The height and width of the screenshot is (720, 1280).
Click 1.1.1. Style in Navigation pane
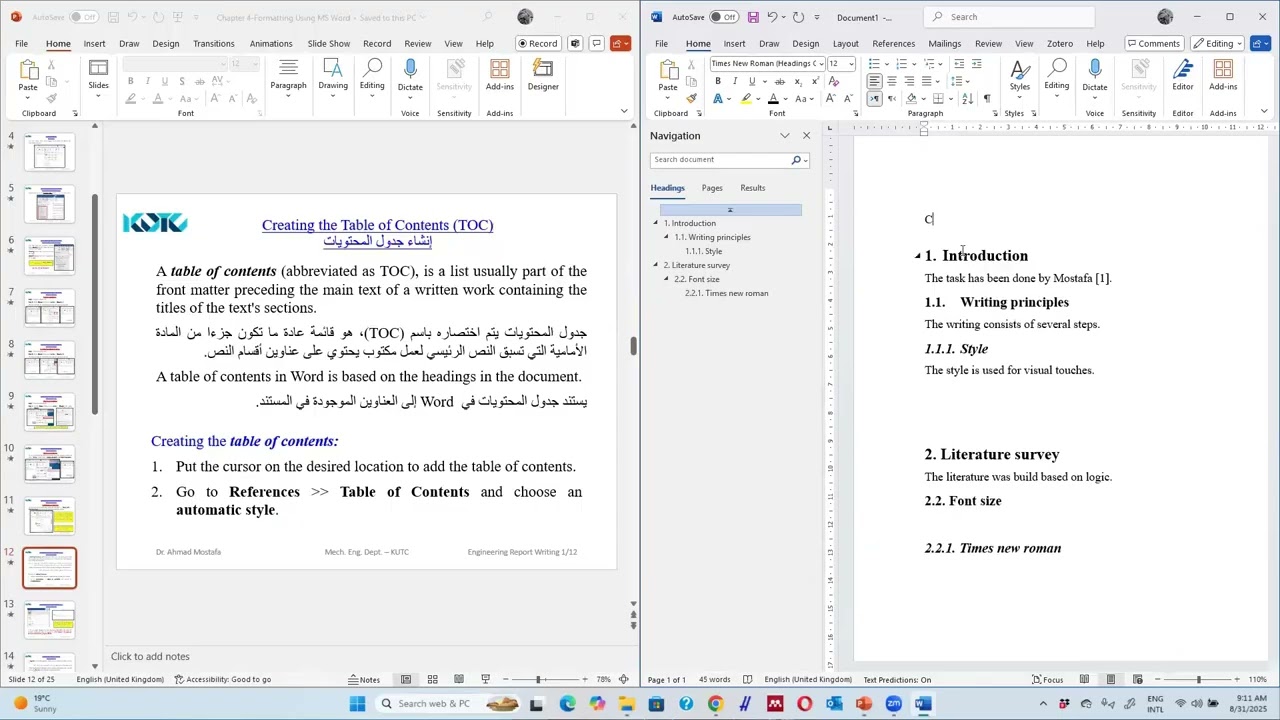(703, 251)
